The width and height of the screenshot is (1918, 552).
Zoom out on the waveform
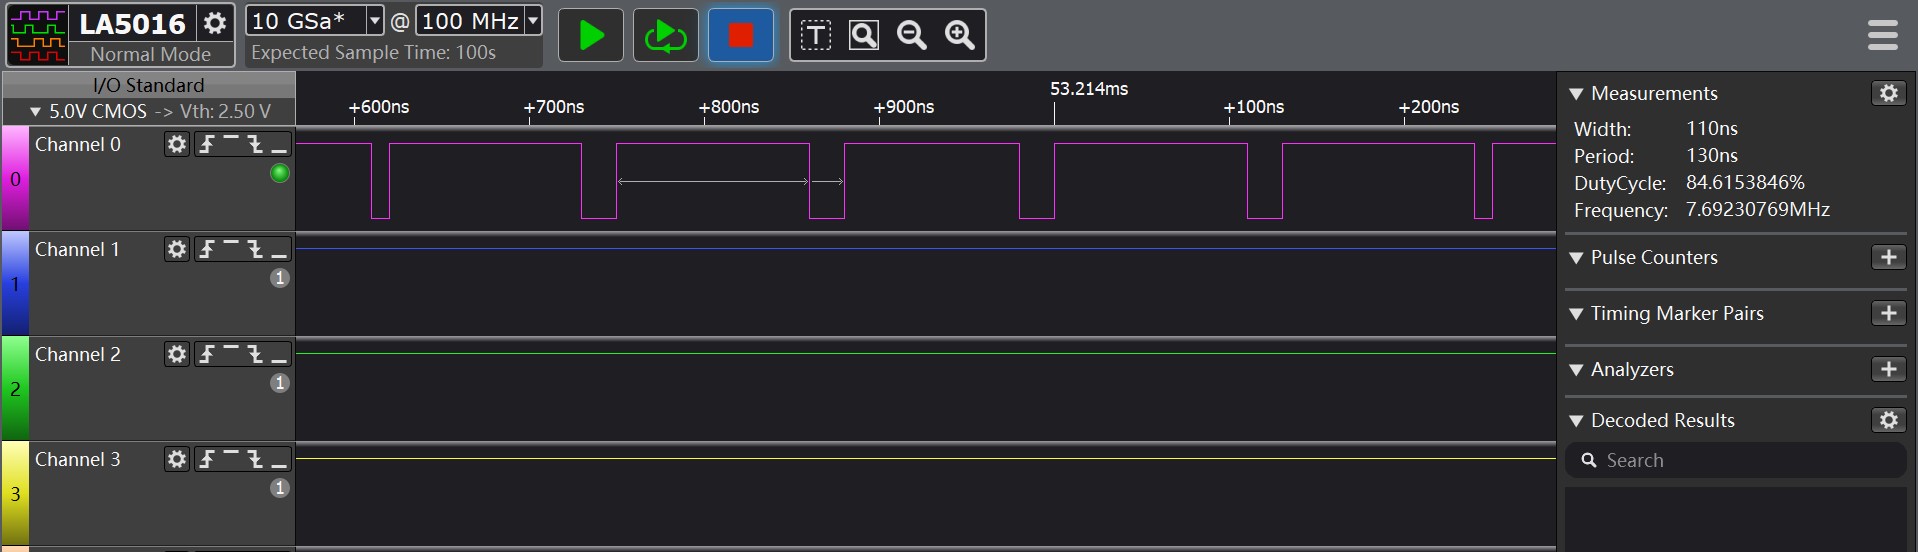(x=912, y=36)
